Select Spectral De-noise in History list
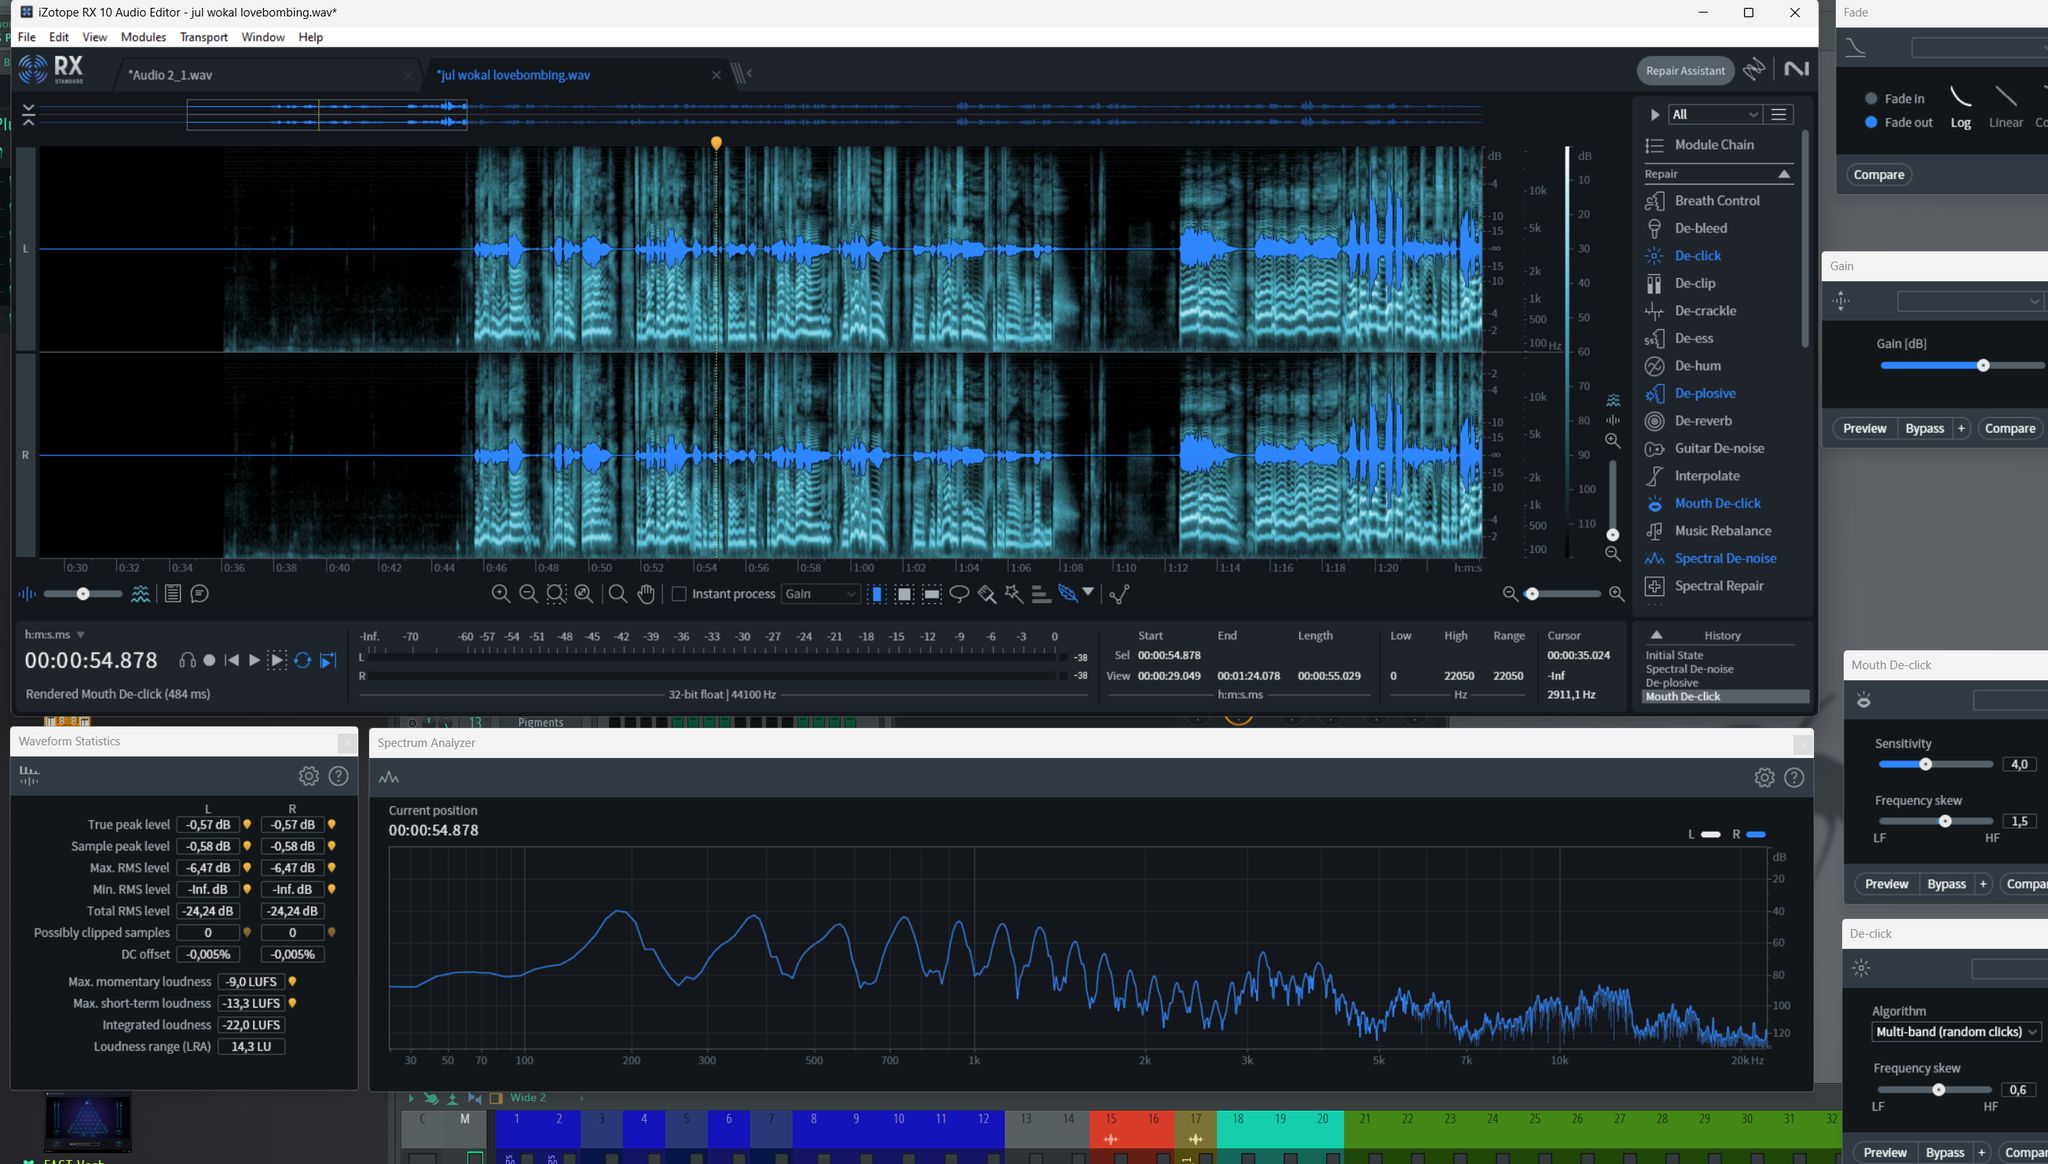Screen dimensions: 2048x1164 (x=1689, y=669)
